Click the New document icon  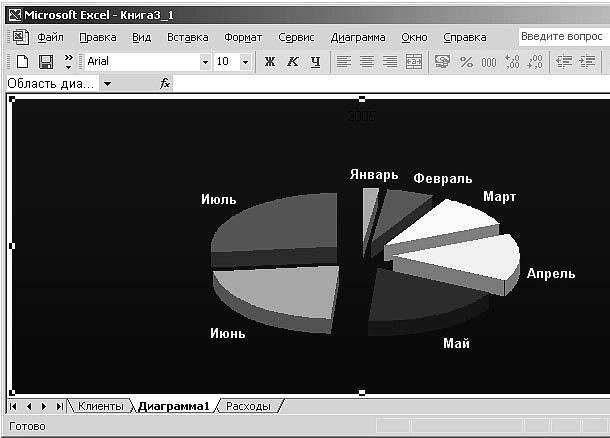pyautogui.click(x=21, y=62)
